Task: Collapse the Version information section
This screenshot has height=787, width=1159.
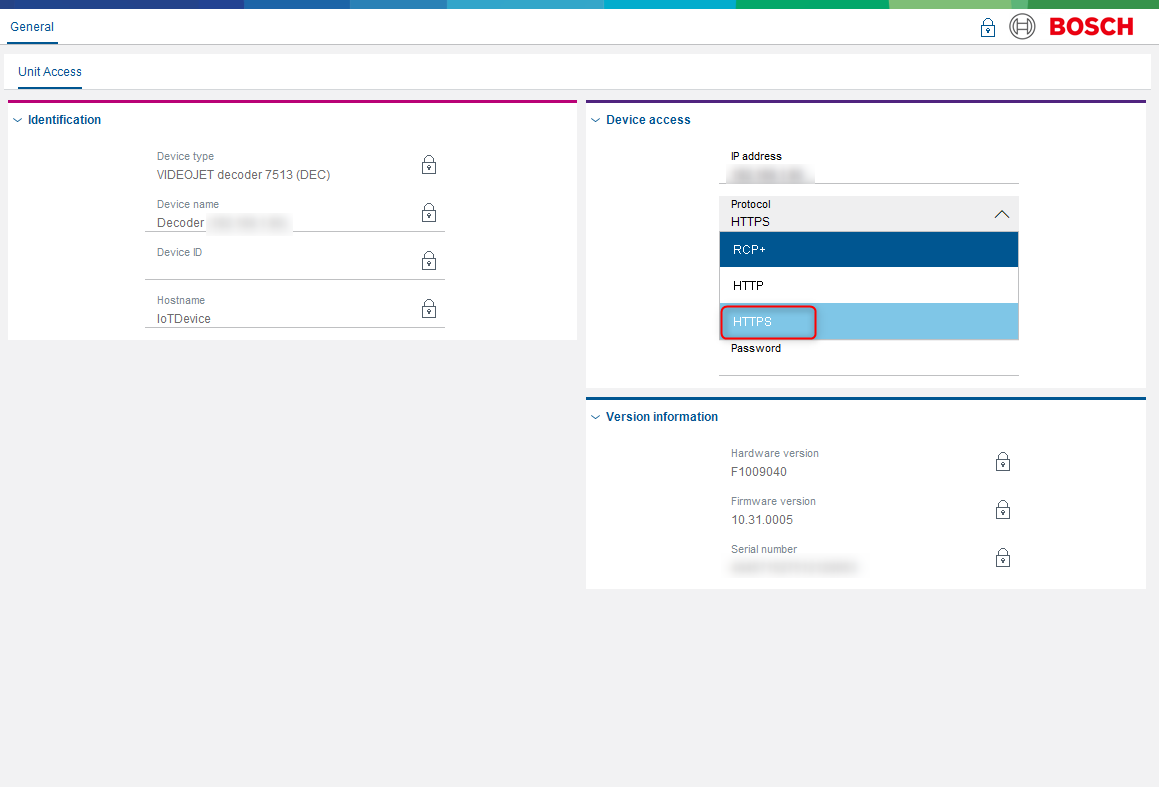Action: pos(596,417)
